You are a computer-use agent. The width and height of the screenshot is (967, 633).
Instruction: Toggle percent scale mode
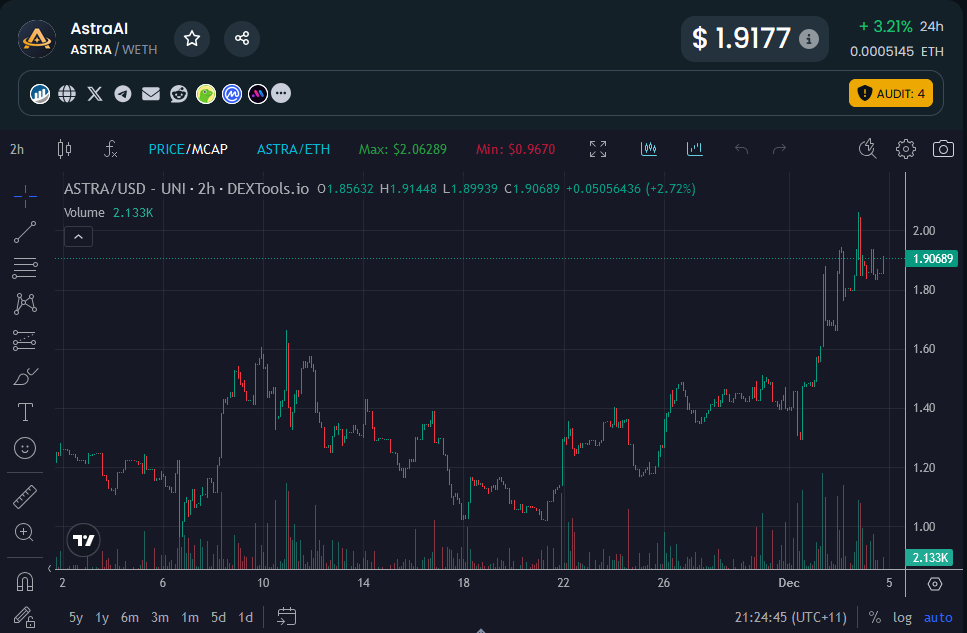[874, 618]
